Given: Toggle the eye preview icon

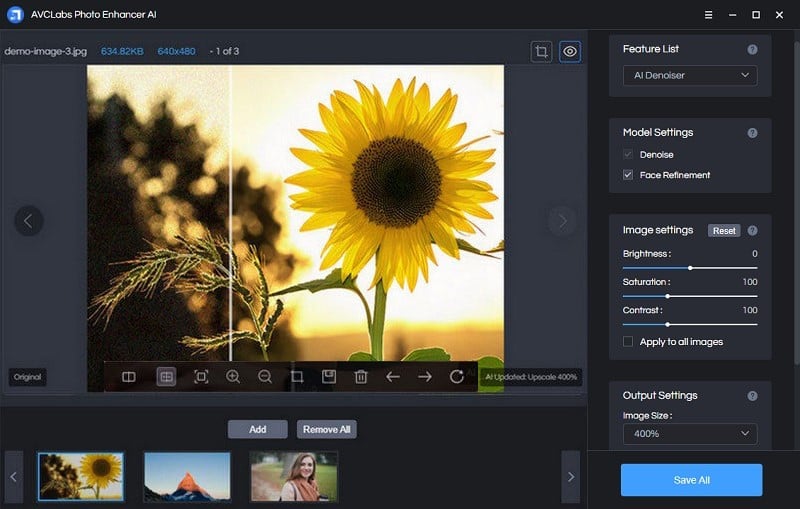Looking at the screenshot, I should tap(570, 52).
